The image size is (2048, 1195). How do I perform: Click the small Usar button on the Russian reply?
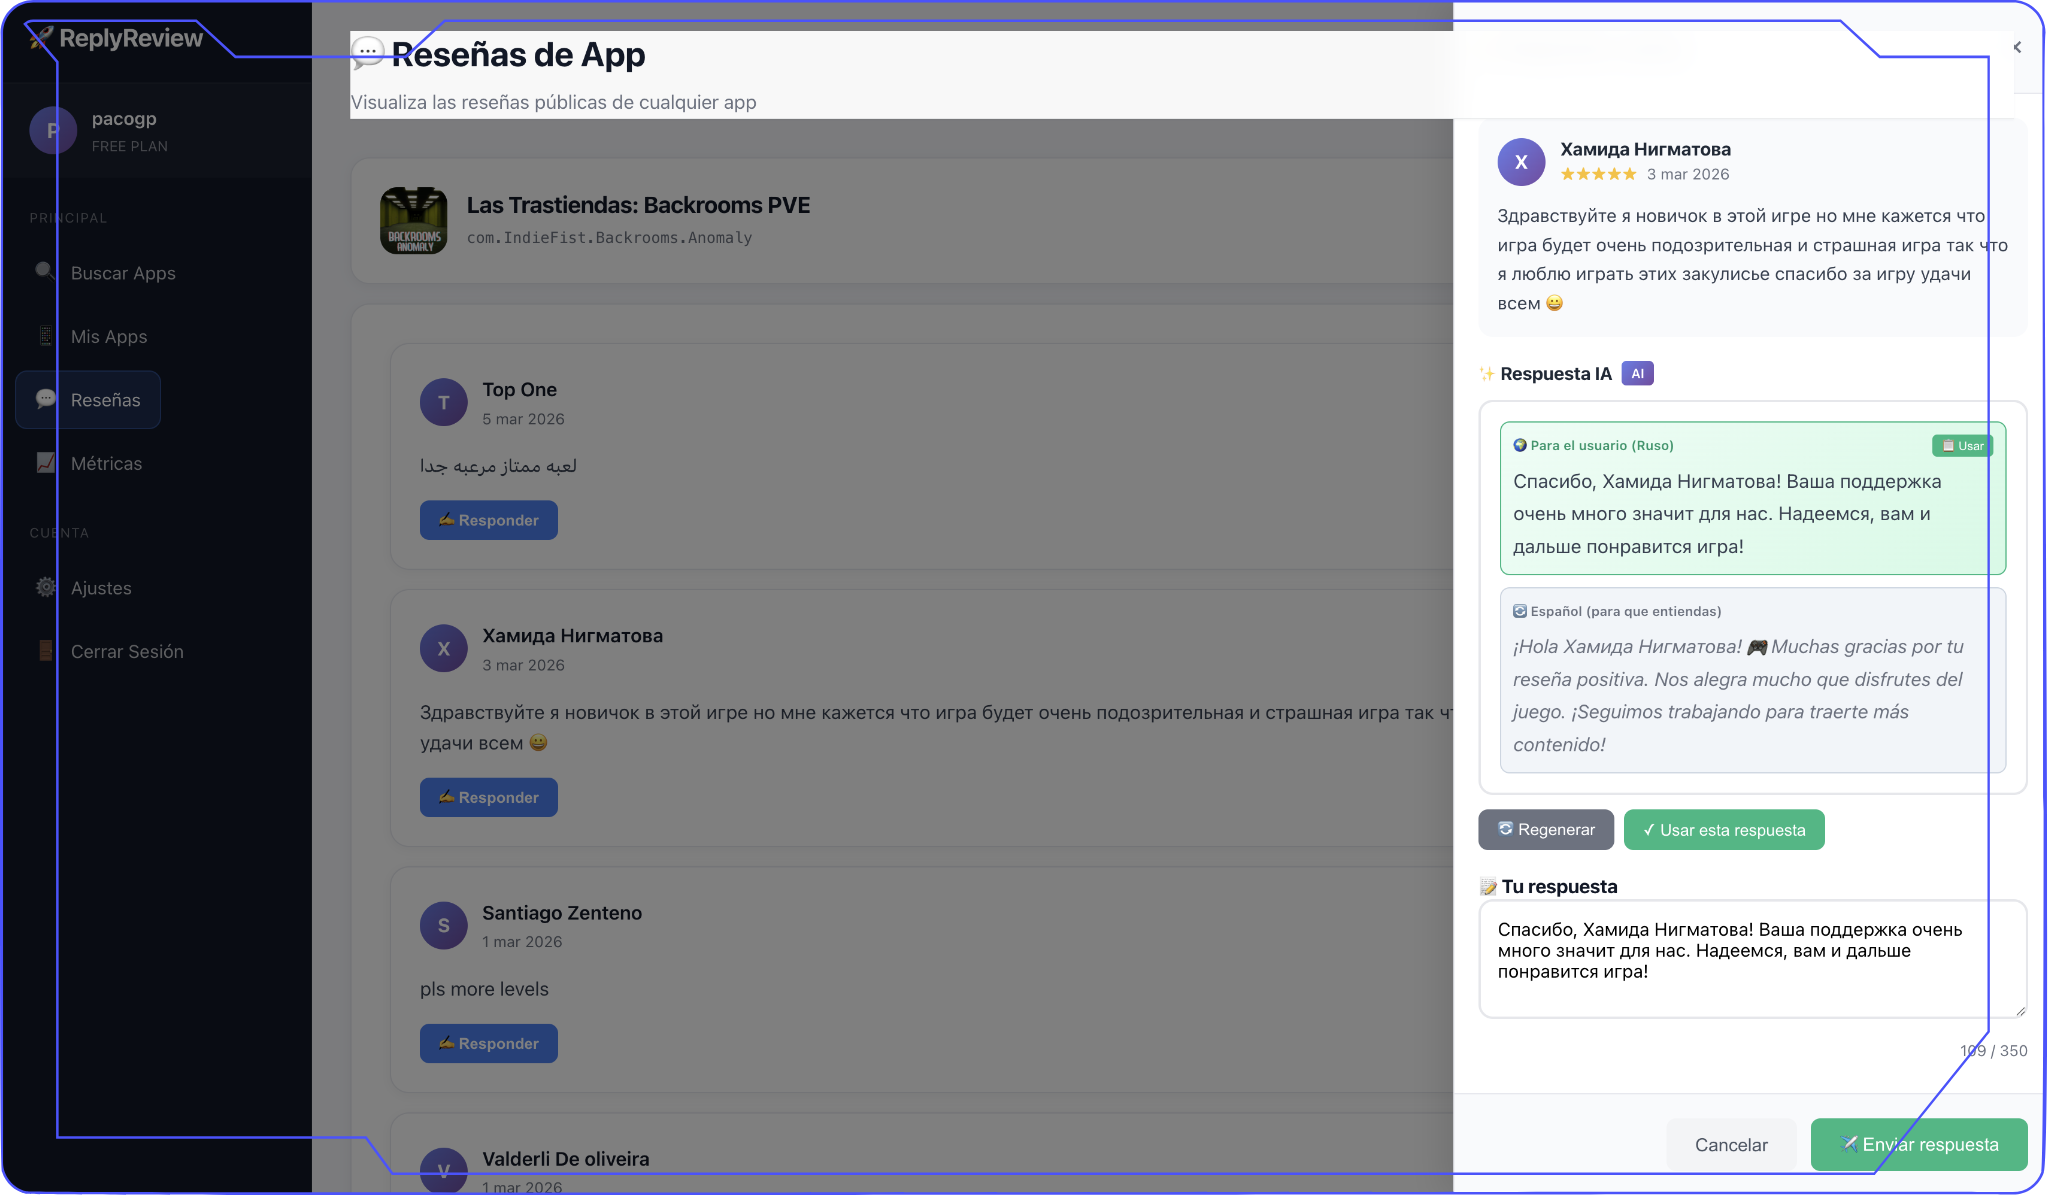(x=1962, y=445)
